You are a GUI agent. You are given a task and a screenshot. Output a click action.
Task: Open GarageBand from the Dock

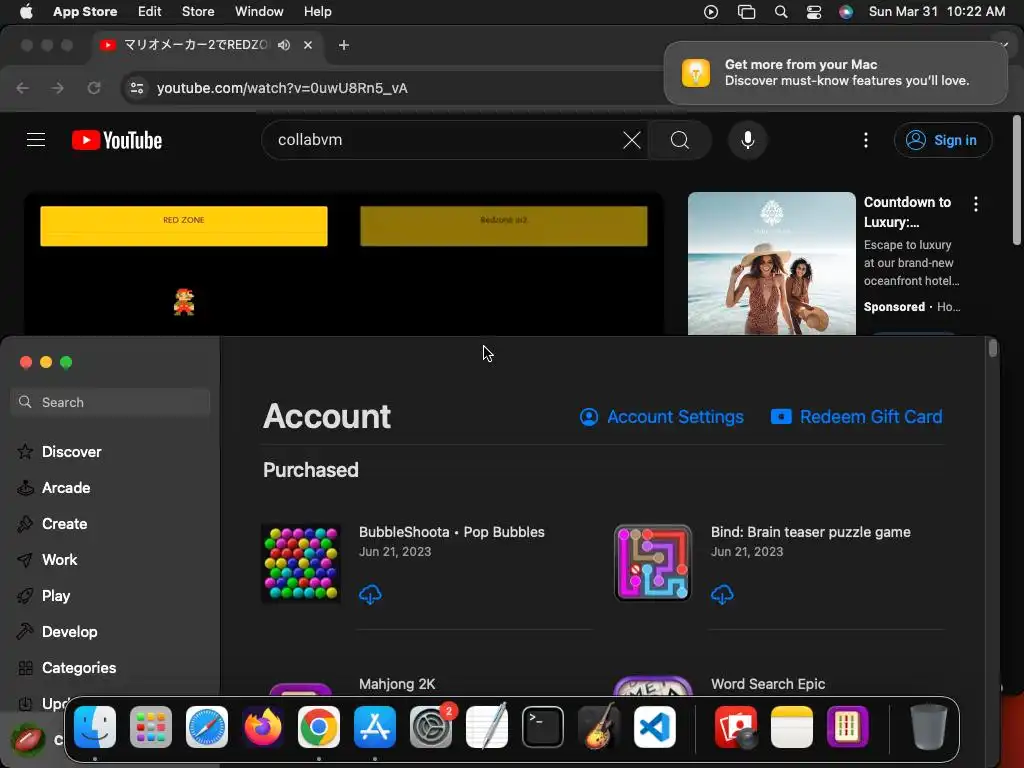599,727
